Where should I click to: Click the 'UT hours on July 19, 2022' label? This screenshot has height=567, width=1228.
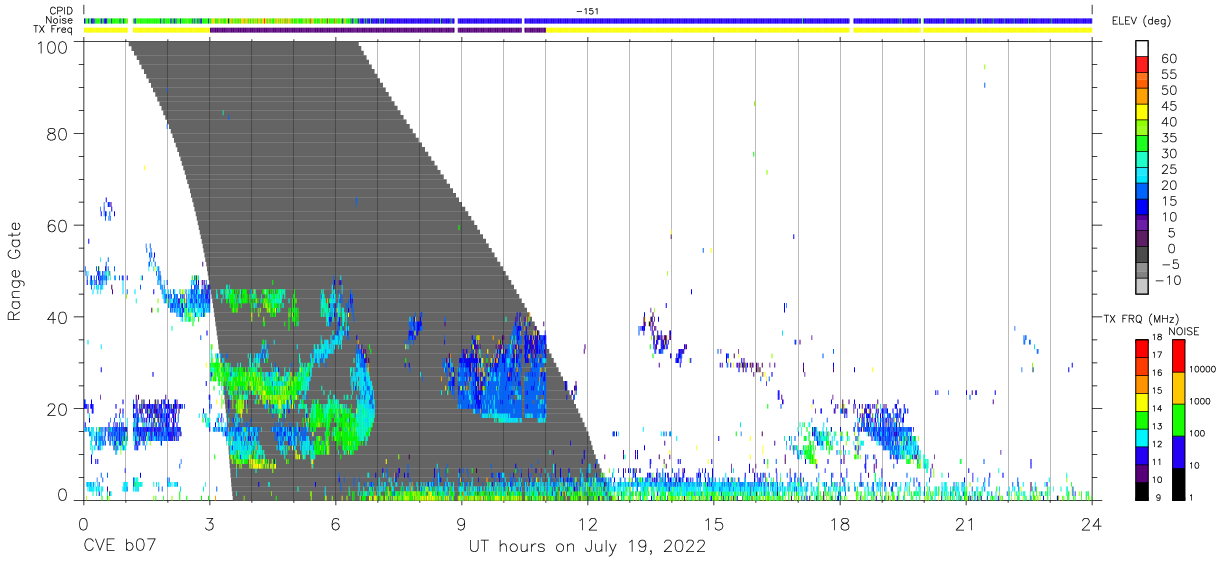pos(588,547)
